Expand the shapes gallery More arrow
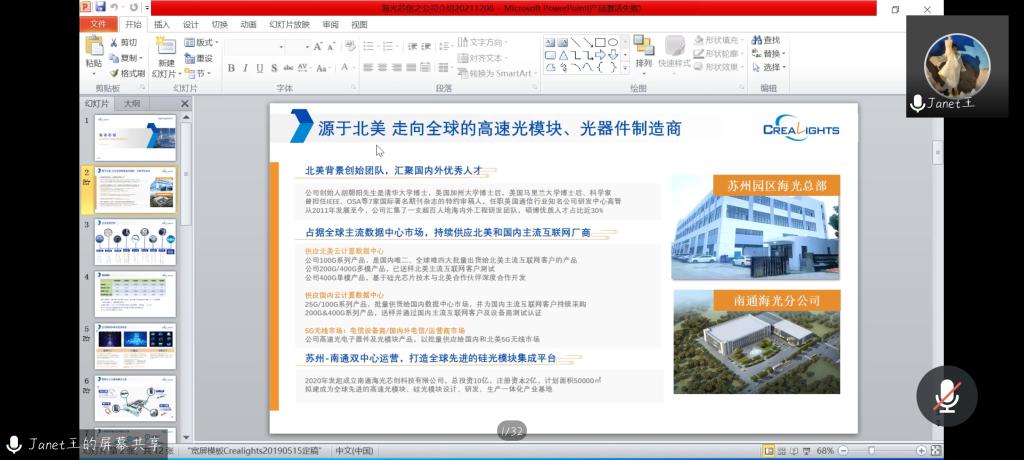Viewport: 1024px width, 460px height. pyautogui.click(x=625, y=67)
